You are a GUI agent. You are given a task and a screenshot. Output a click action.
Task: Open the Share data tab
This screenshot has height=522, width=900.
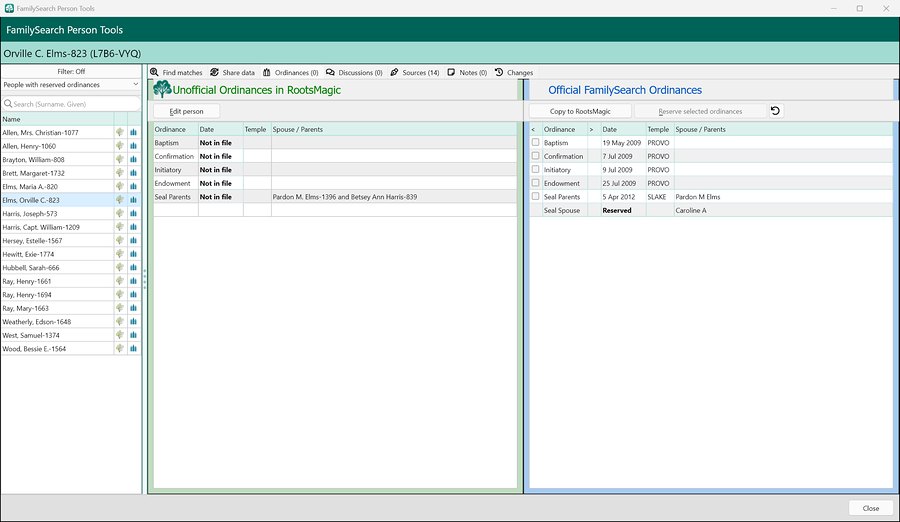(232, 72)
